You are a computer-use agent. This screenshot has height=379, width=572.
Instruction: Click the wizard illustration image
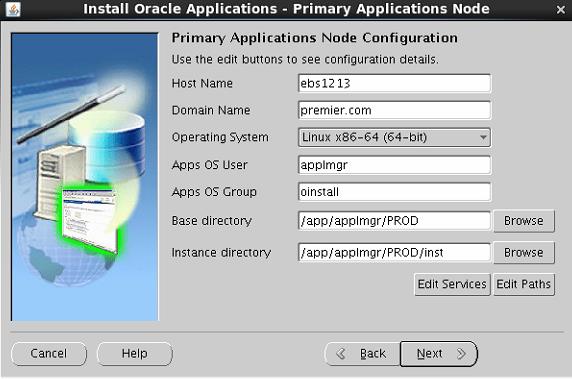[x=85, y=177]
